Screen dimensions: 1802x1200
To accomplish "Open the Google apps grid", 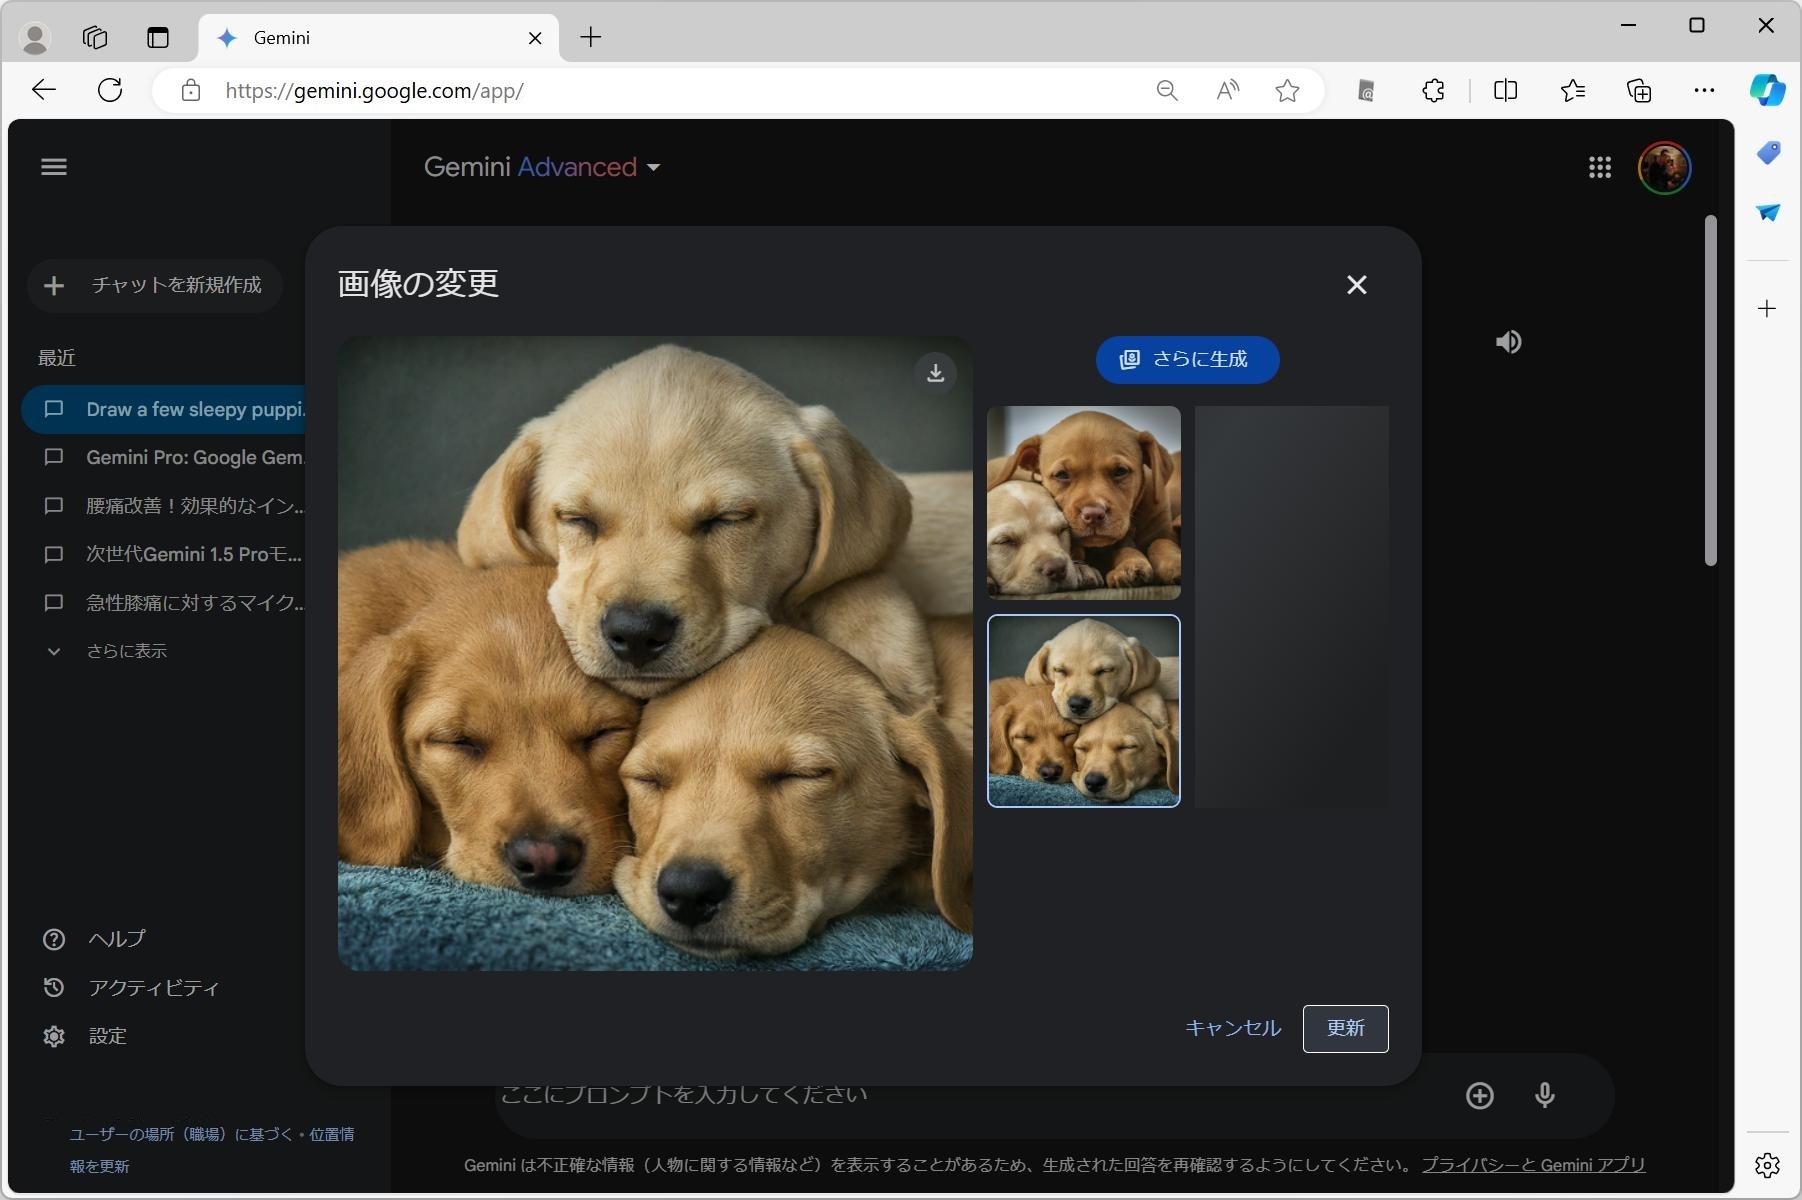I will (1599, 167).
